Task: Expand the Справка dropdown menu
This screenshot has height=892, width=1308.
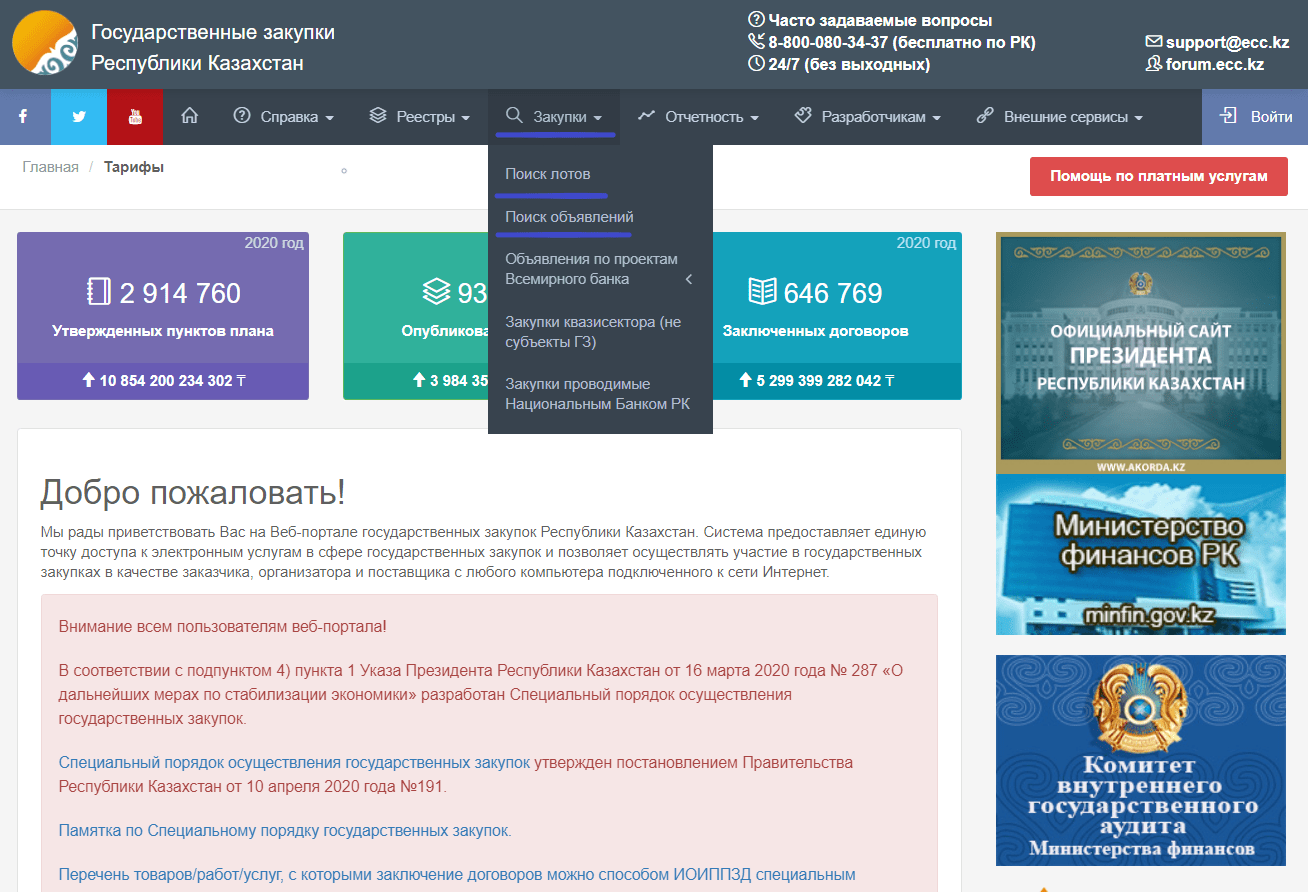Action: (x=283, y=117)
